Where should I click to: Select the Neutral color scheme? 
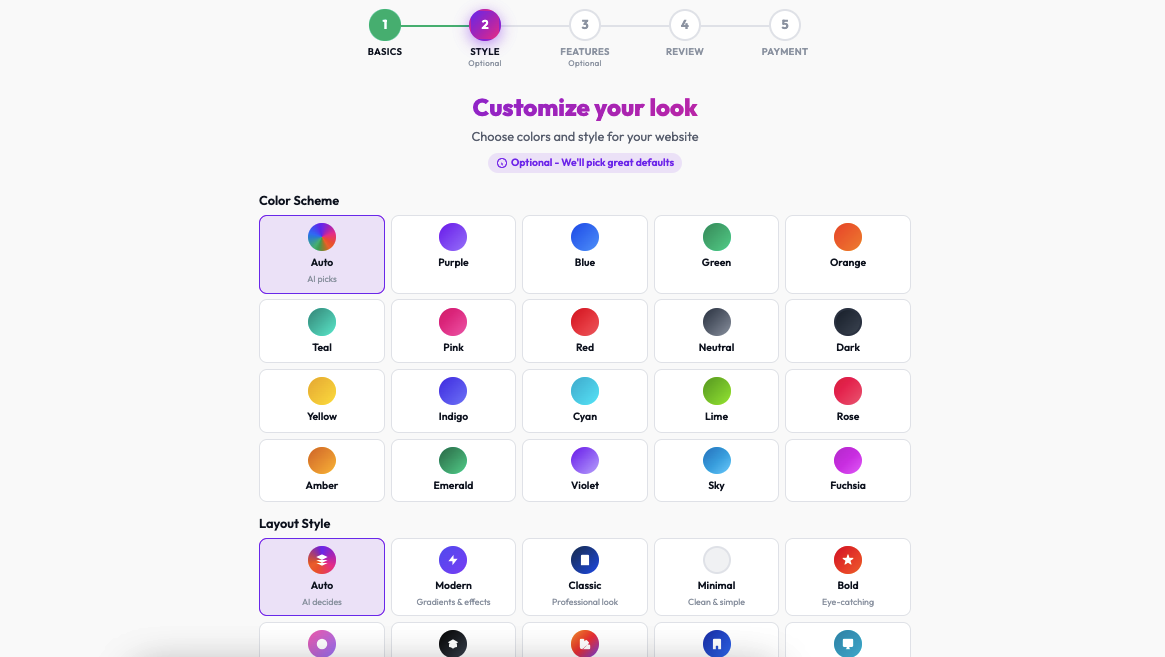(716, 331)
